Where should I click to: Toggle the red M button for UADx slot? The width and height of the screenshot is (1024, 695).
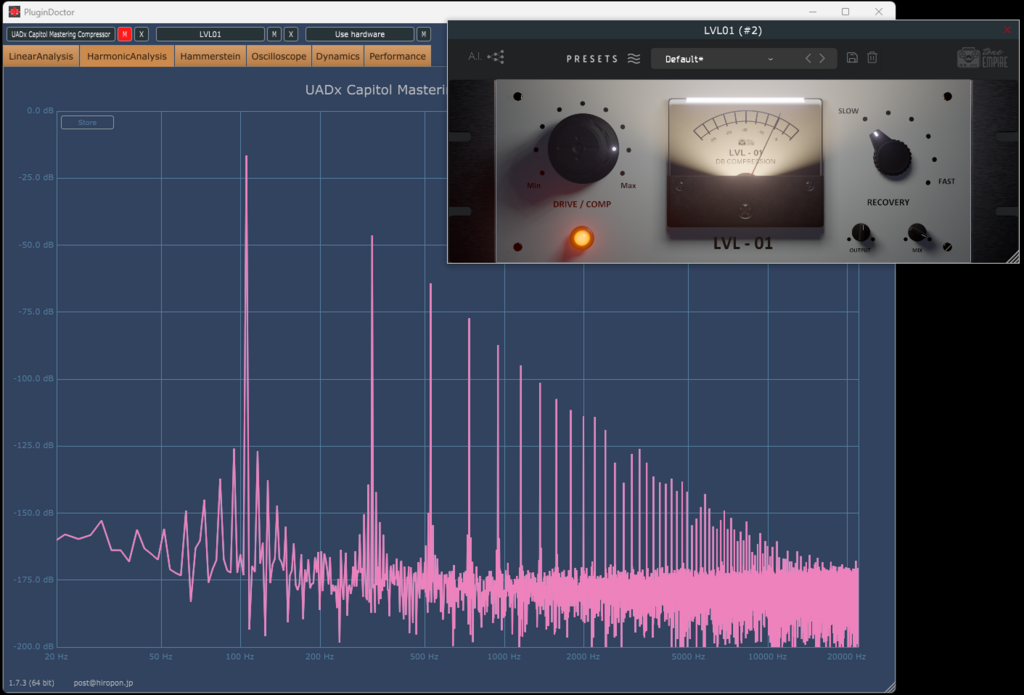(x=124, y=34)
